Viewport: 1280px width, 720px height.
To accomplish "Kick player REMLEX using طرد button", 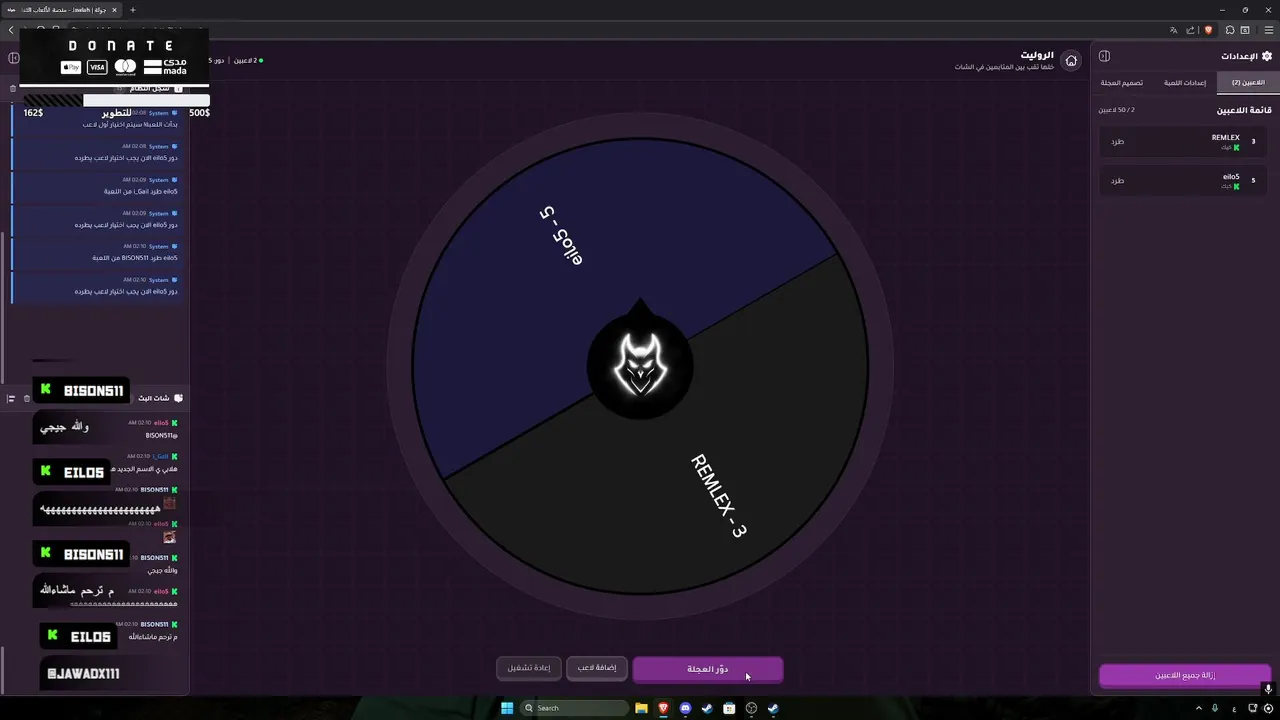I will [1117, 142].
